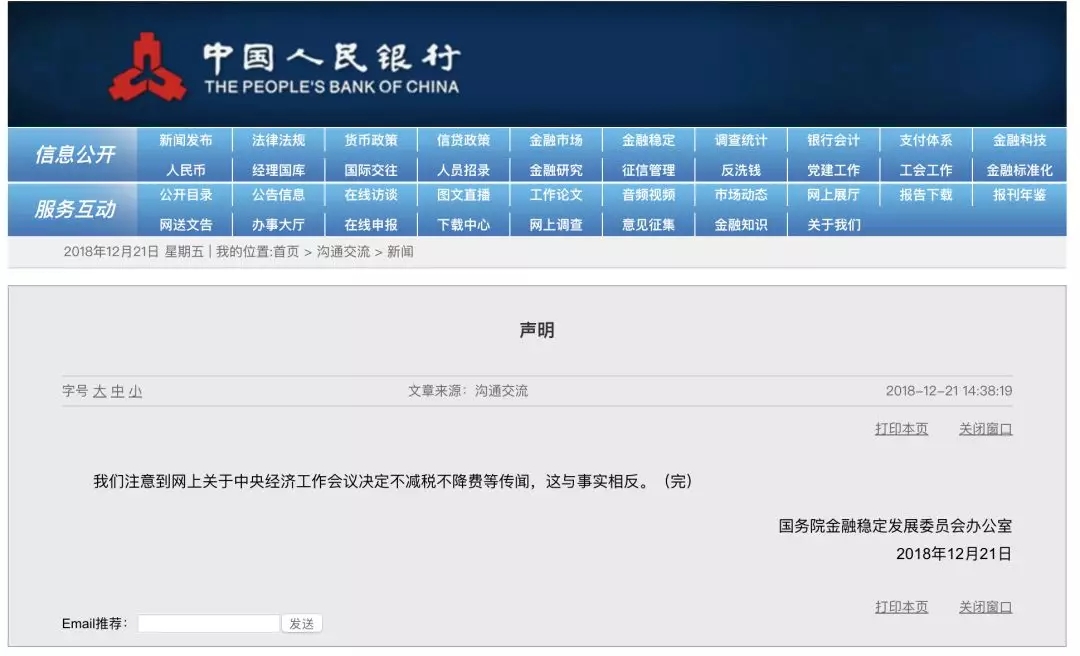
Task: Select 在线申报 menu item
Action: (x=371, y=225)
